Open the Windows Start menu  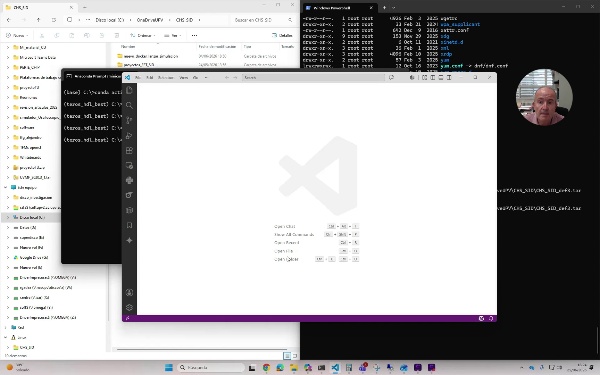click(x=169, y=367)
